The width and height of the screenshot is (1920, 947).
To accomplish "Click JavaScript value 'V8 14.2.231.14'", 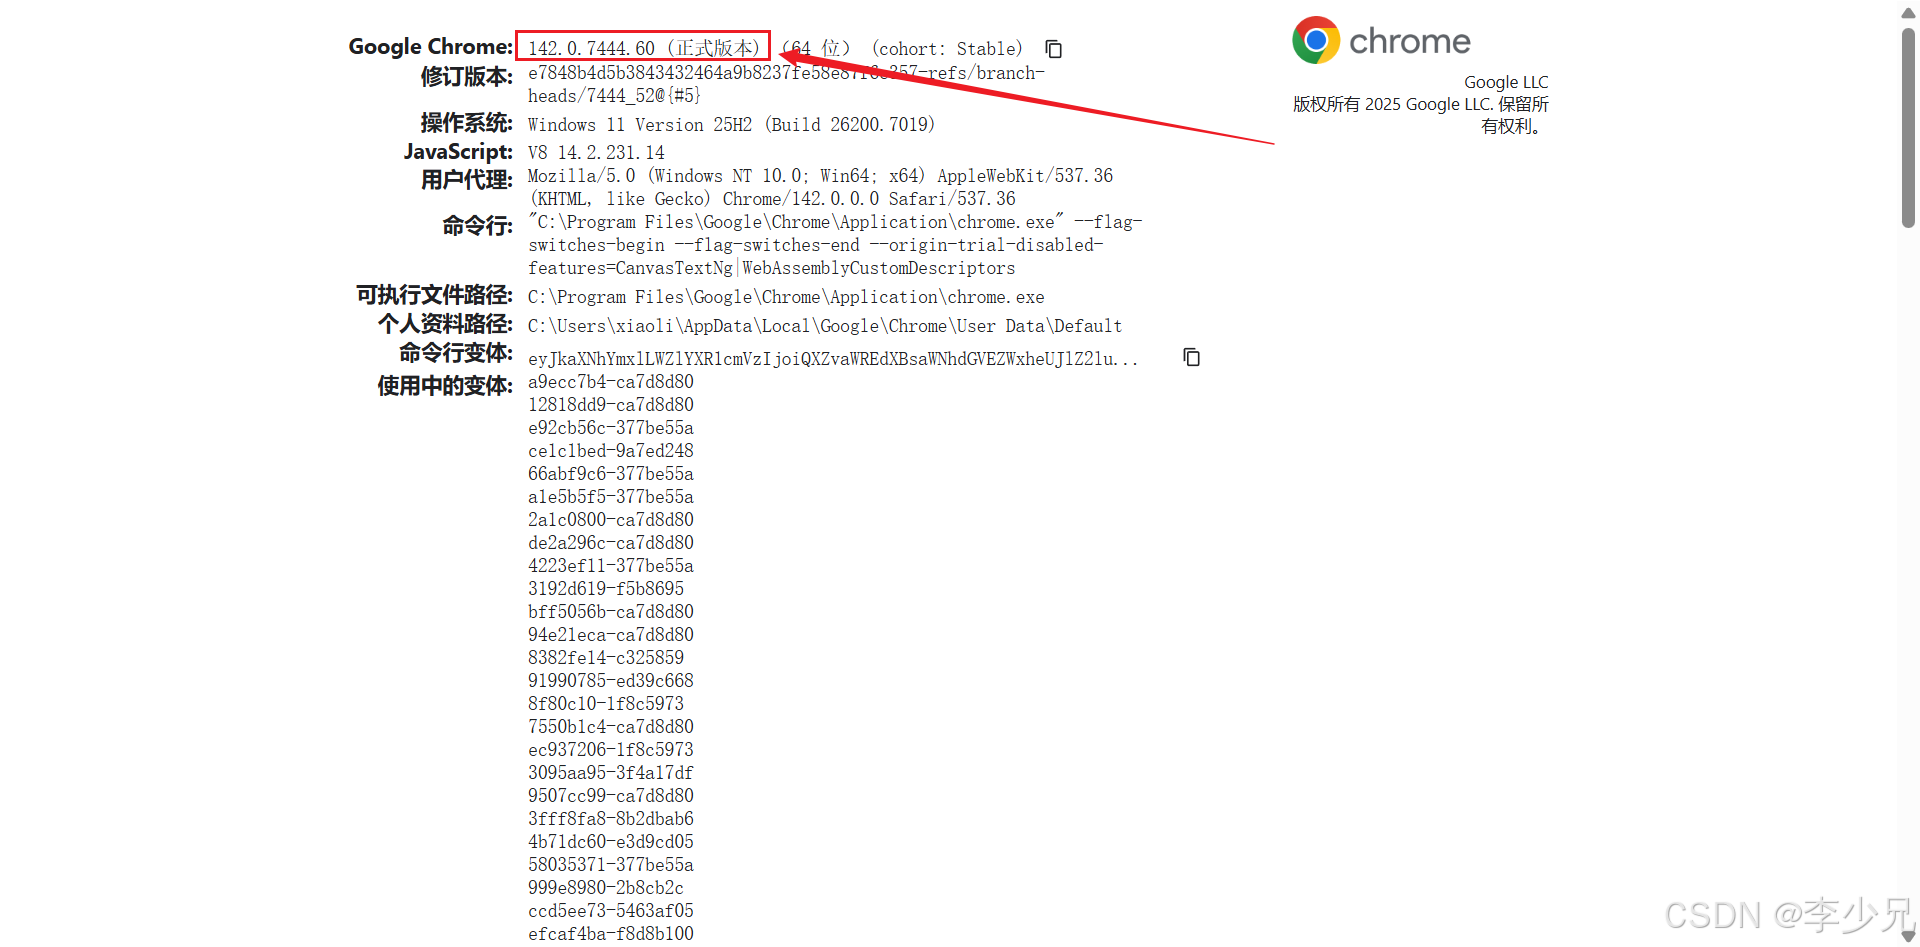I will 596,153.
